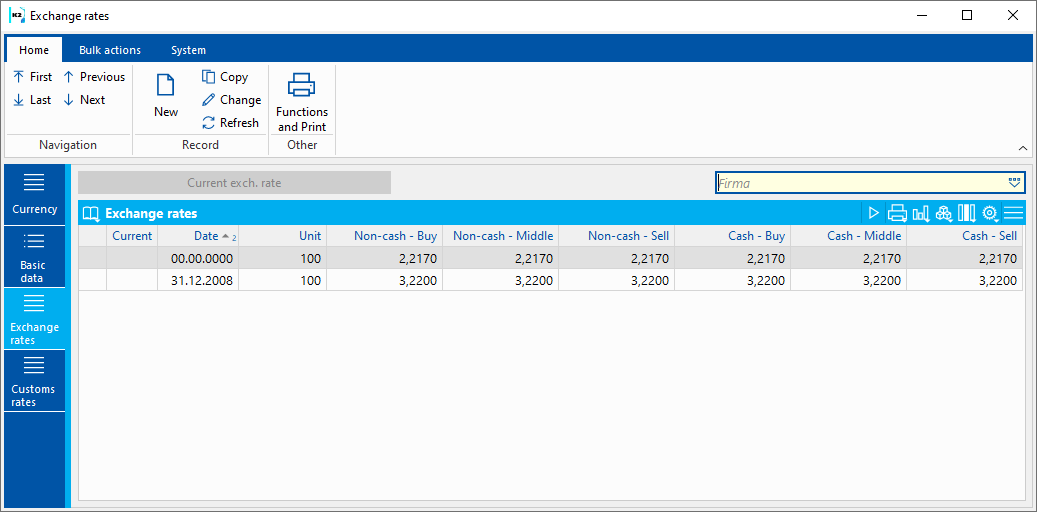Collapse the ribbon with the chevron

coord(1023,148)
